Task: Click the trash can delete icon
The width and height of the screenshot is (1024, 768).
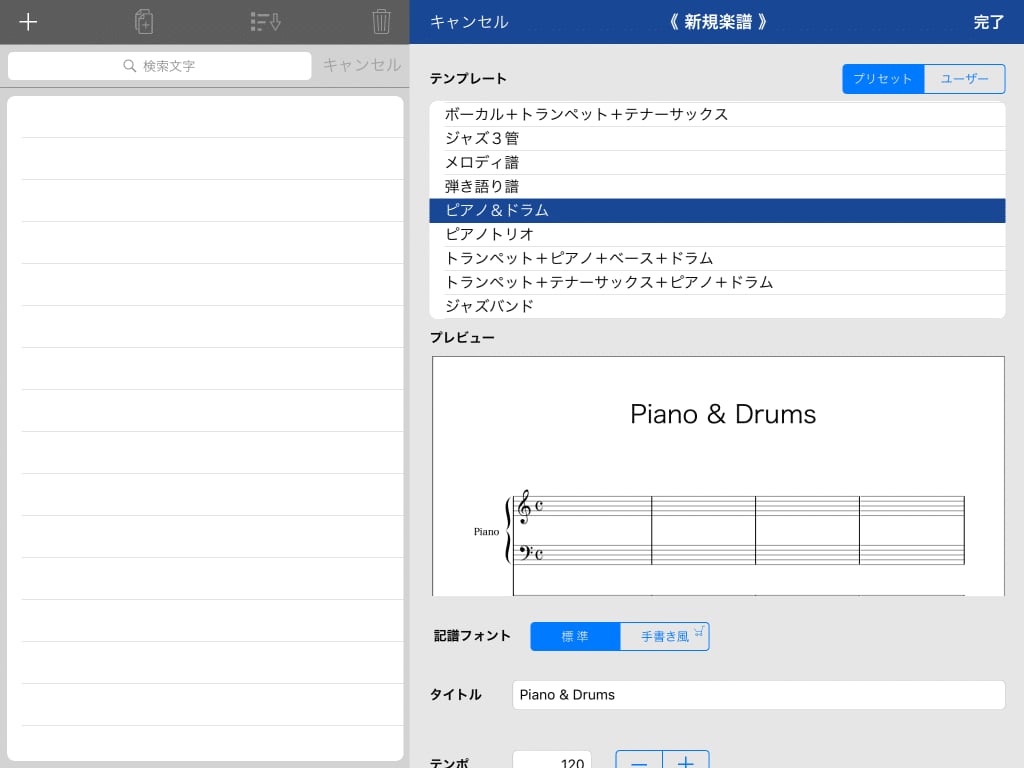Action: tap(381, 22)
